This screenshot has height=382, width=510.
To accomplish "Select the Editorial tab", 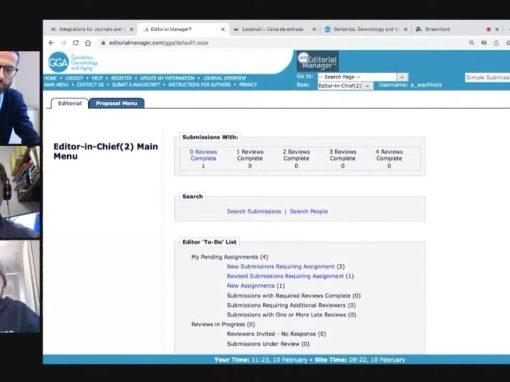I will click(70, 103).
